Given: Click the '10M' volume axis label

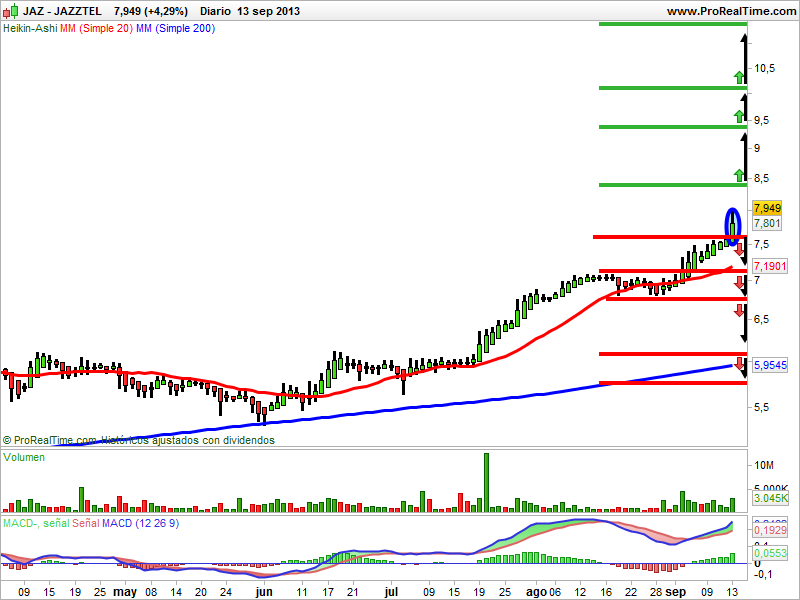Looking at the screenshot, I should [x=764, y=465].
